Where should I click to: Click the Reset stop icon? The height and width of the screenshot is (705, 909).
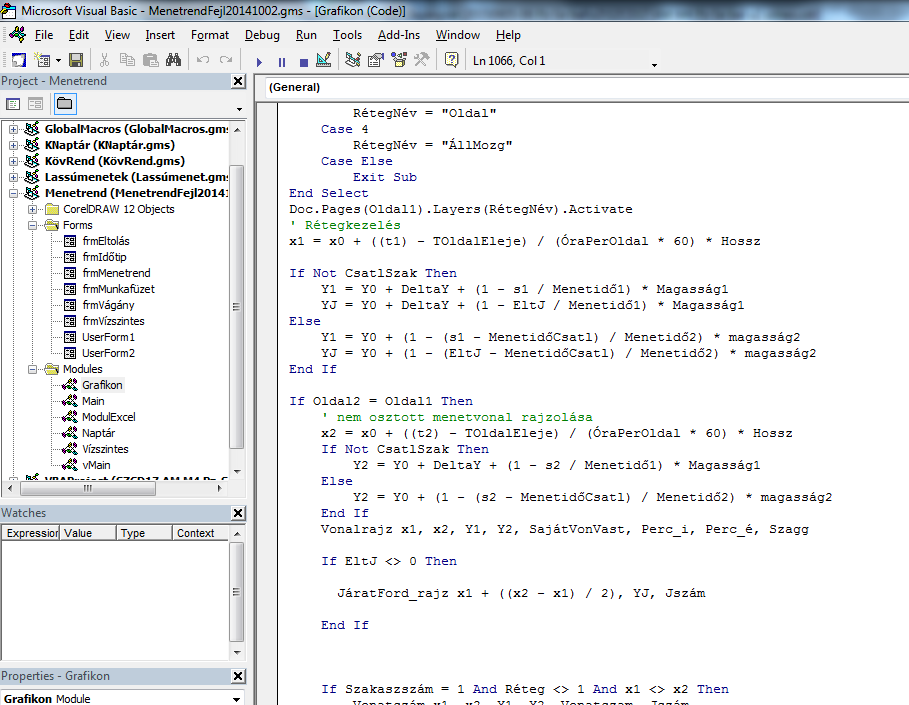[303, 61]
